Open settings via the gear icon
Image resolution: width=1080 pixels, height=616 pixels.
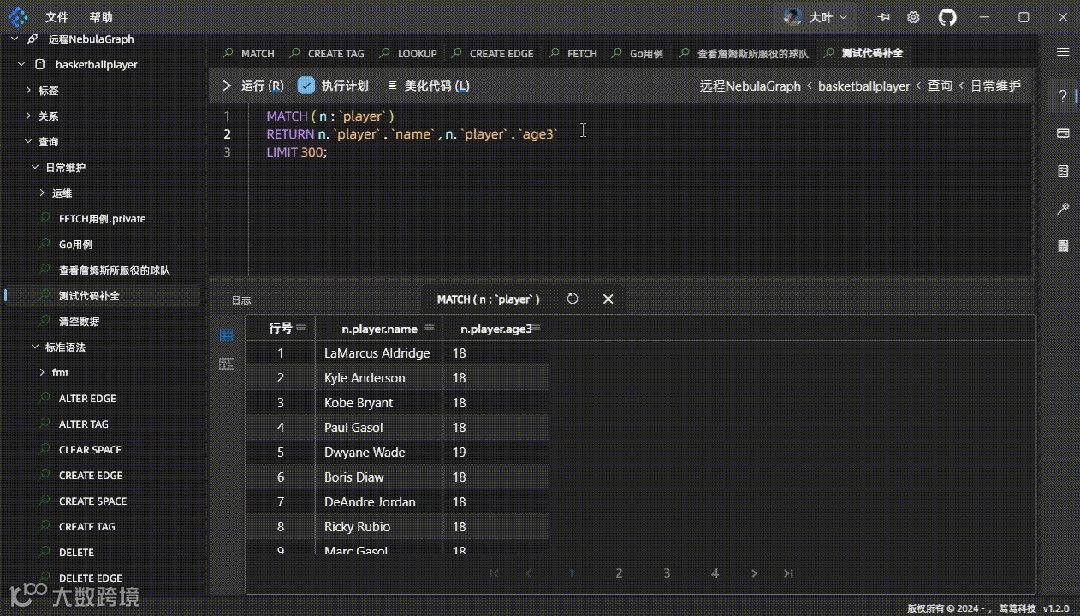[913, 17]
